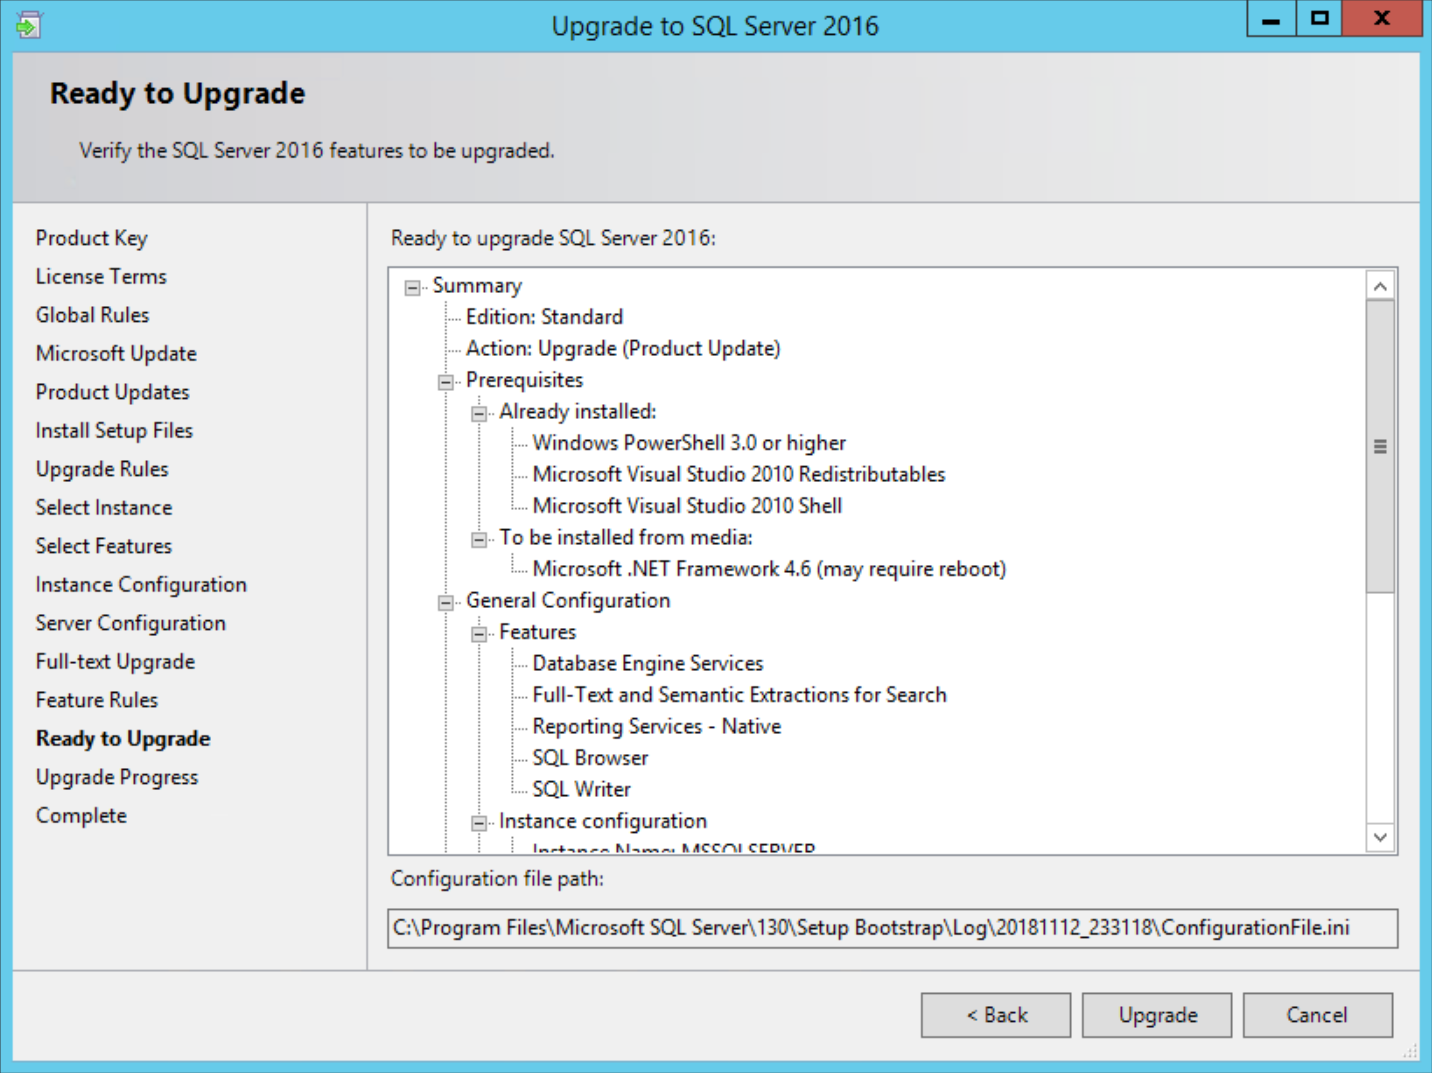The height and width of the screenshot is (1073, 1432).
Task: Select Microsoft .NET Framework 4.6 row
Action: 769,569
